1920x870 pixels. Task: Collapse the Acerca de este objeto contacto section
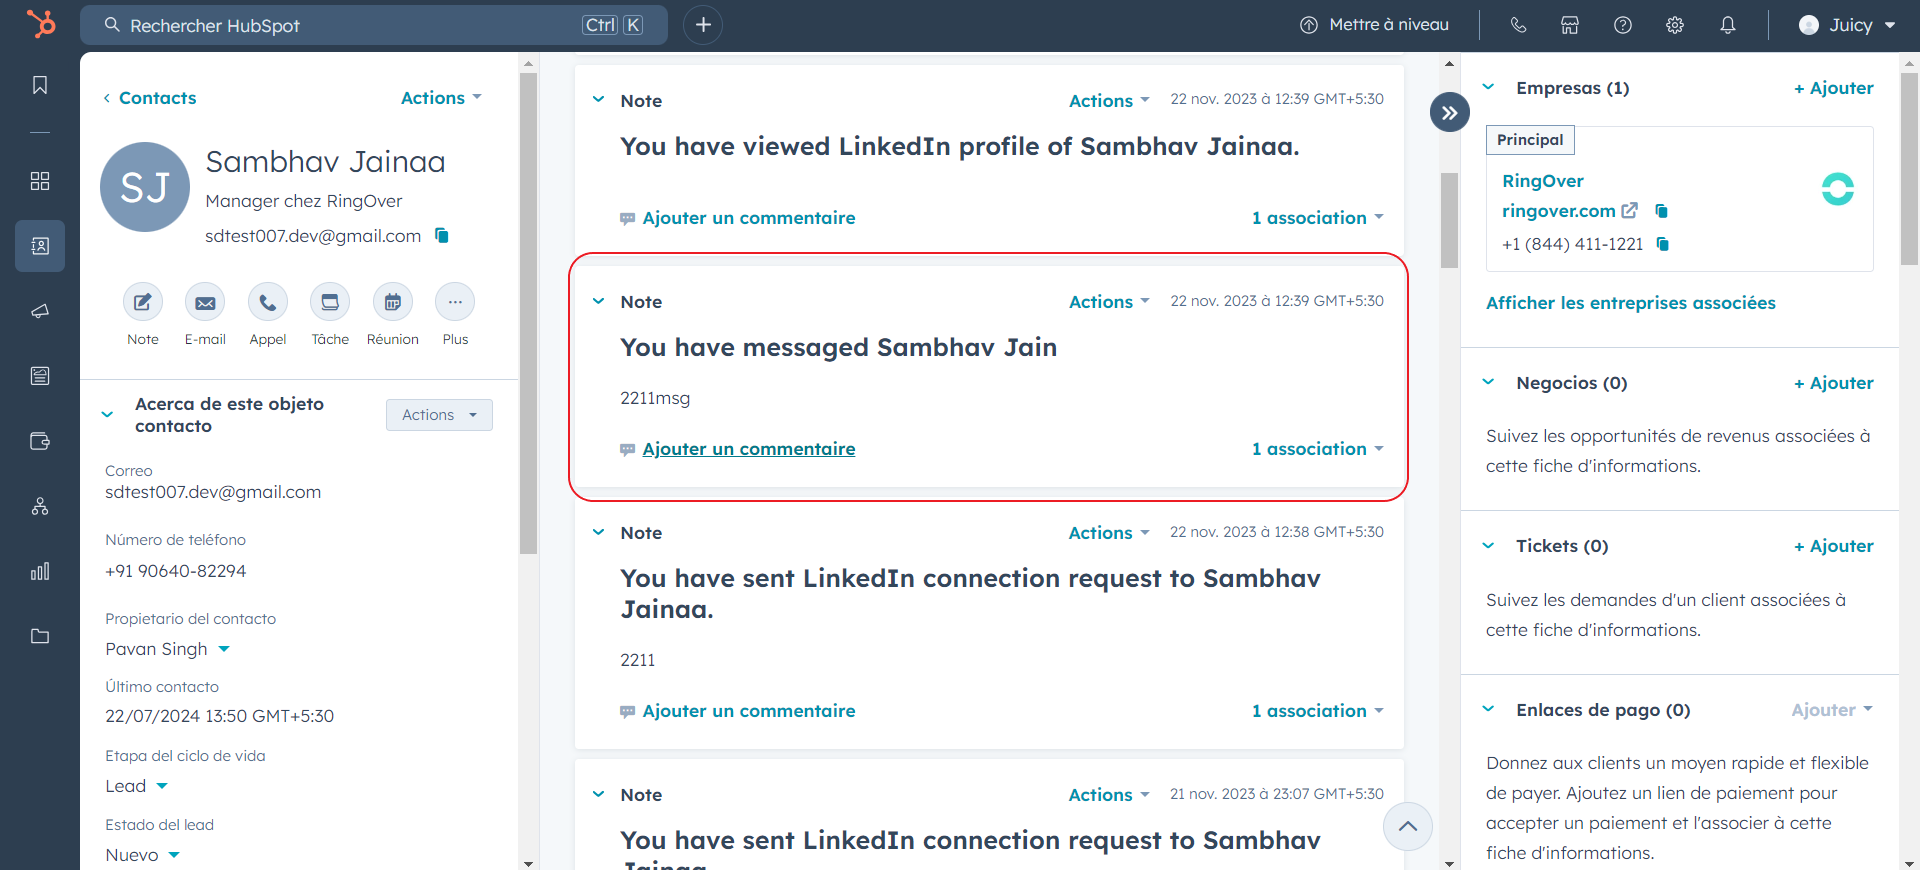(107, 414)
